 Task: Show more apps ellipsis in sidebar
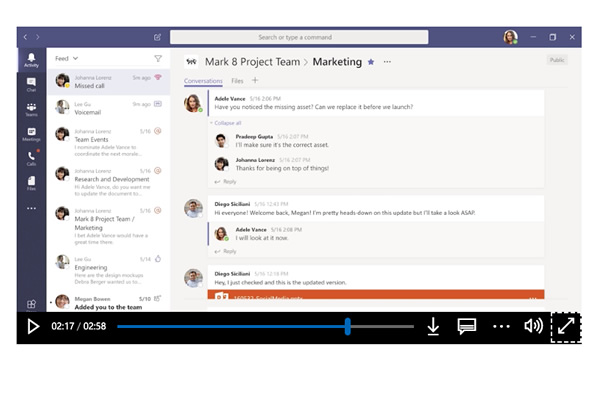coord(31,208)
